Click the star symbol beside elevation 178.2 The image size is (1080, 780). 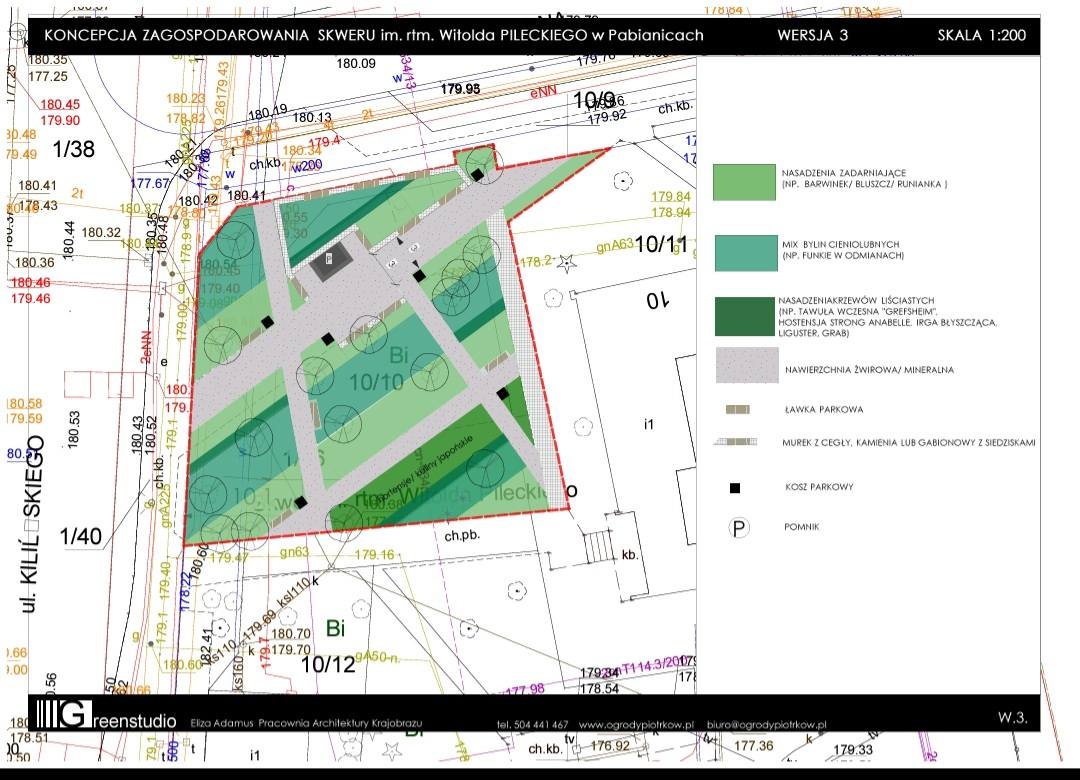(566, 262)
